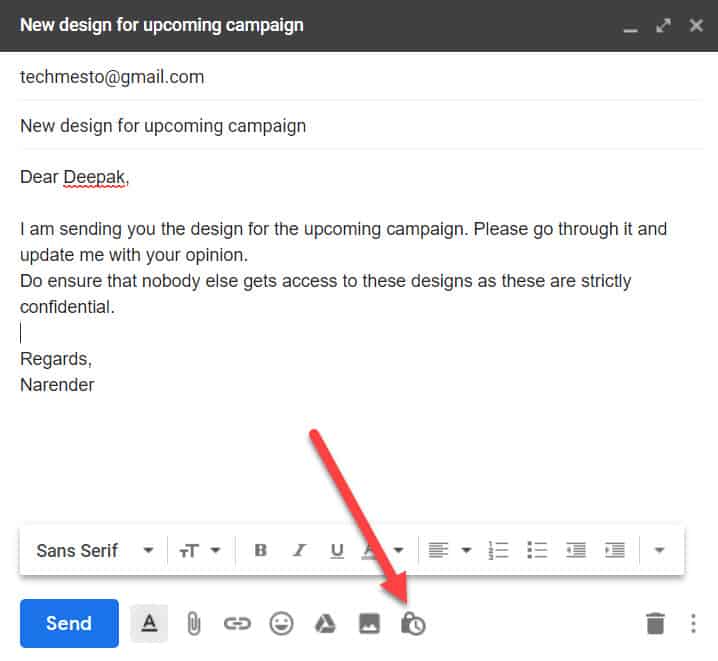Click the compose window title bar text
The height and width of the screenshot is (661, 718).
coord(162,25)
